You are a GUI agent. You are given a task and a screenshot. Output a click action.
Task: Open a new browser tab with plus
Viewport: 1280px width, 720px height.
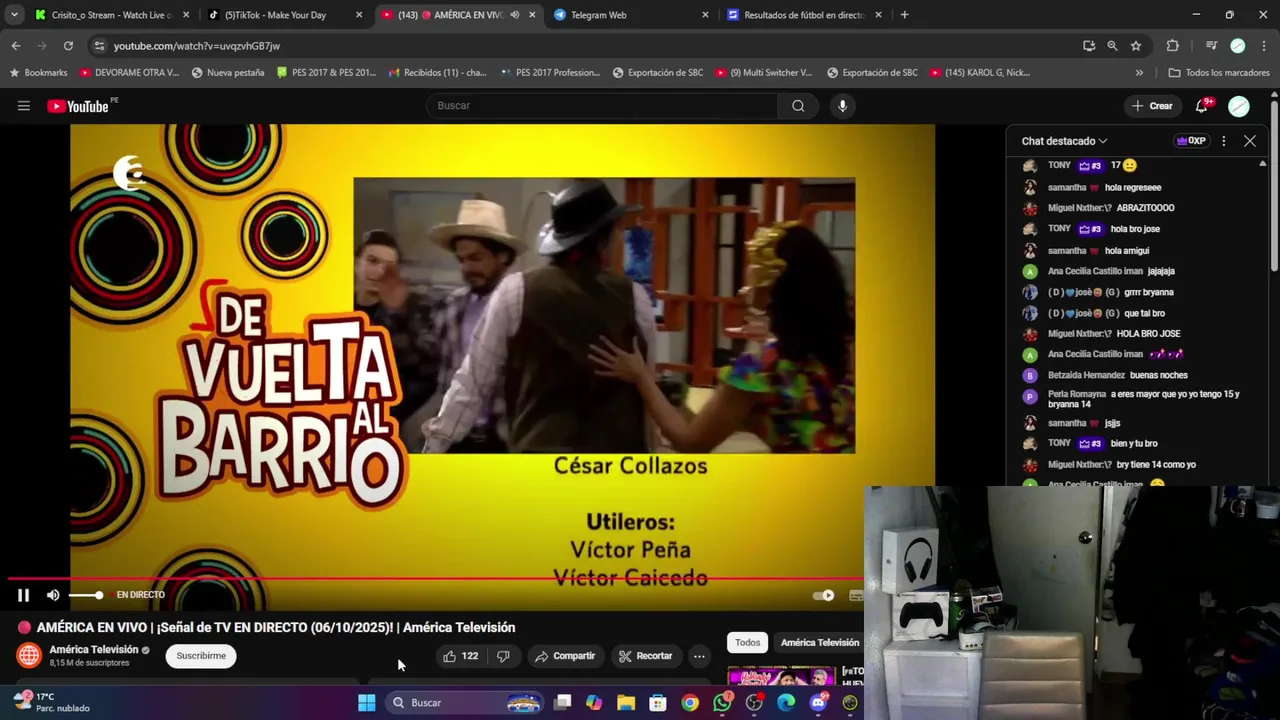pyautogui.click(x=904, y=15)
